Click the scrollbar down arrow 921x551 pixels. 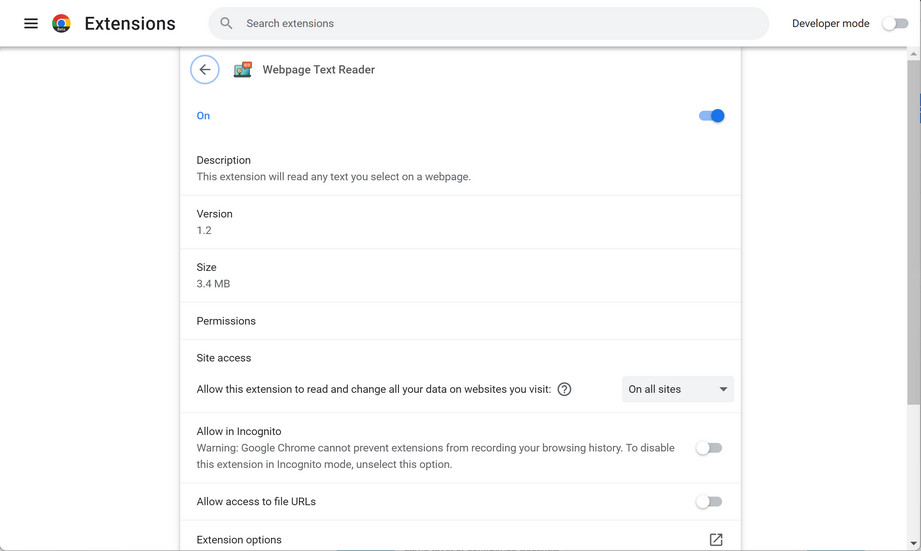(x=914, y=544)
